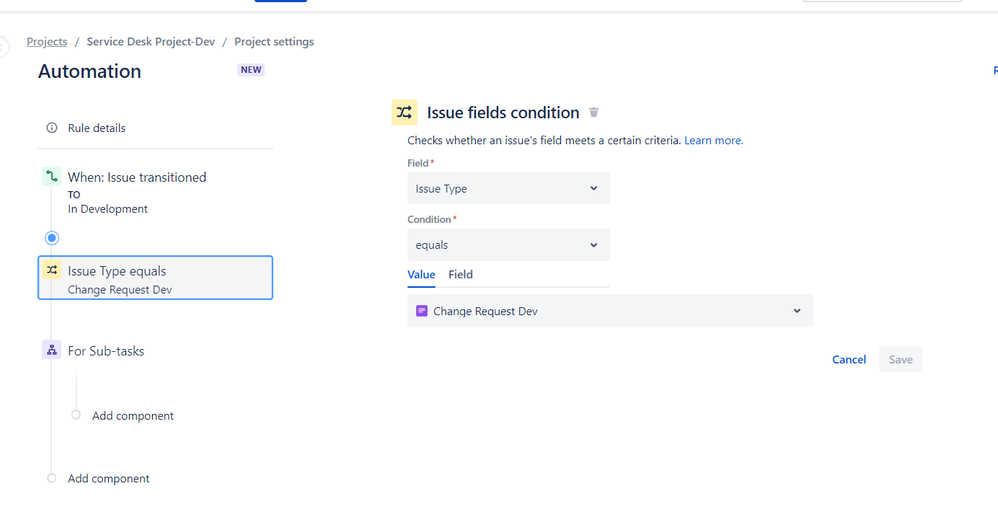Click the yellow condition icon in rule list
Viewport: 998px width, 525px height.
pyautogui.click(x=51, y=271)
